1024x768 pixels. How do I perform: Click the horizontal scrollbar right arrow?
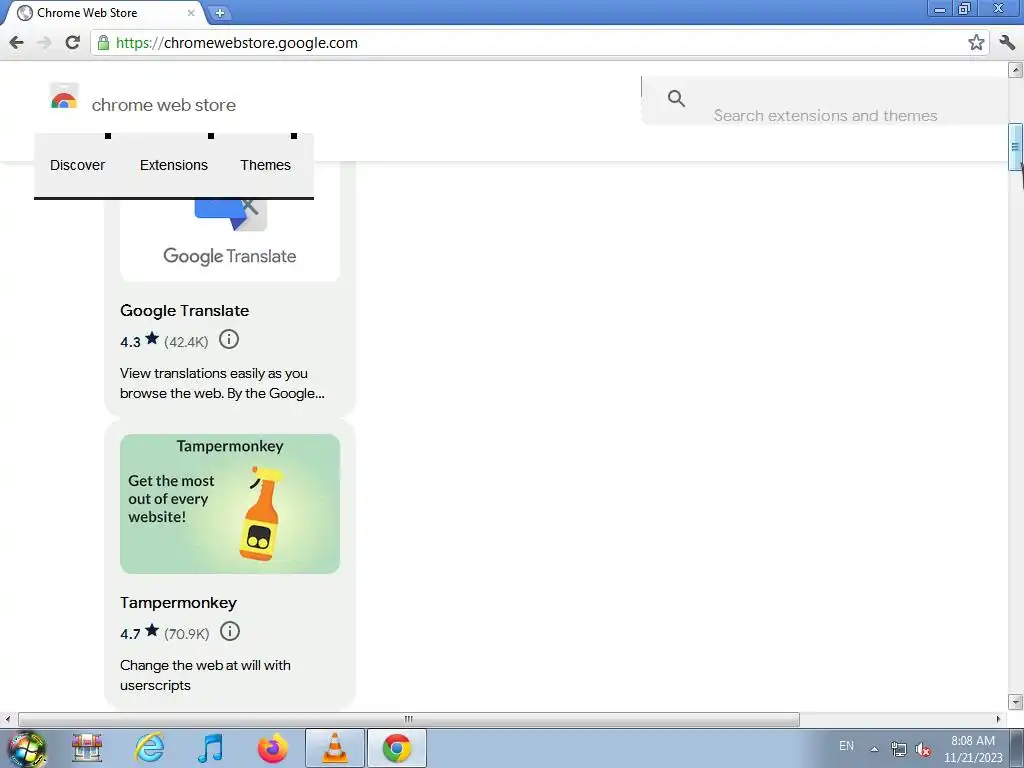coord(998,719)
